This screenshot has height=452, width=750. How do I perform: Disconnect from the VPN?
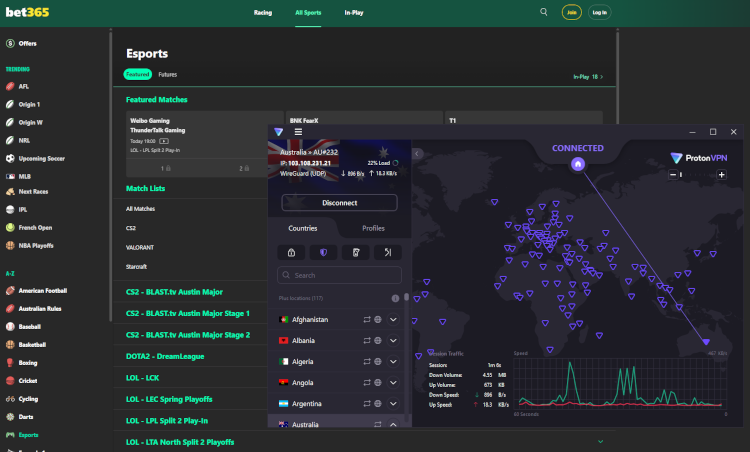339,203
